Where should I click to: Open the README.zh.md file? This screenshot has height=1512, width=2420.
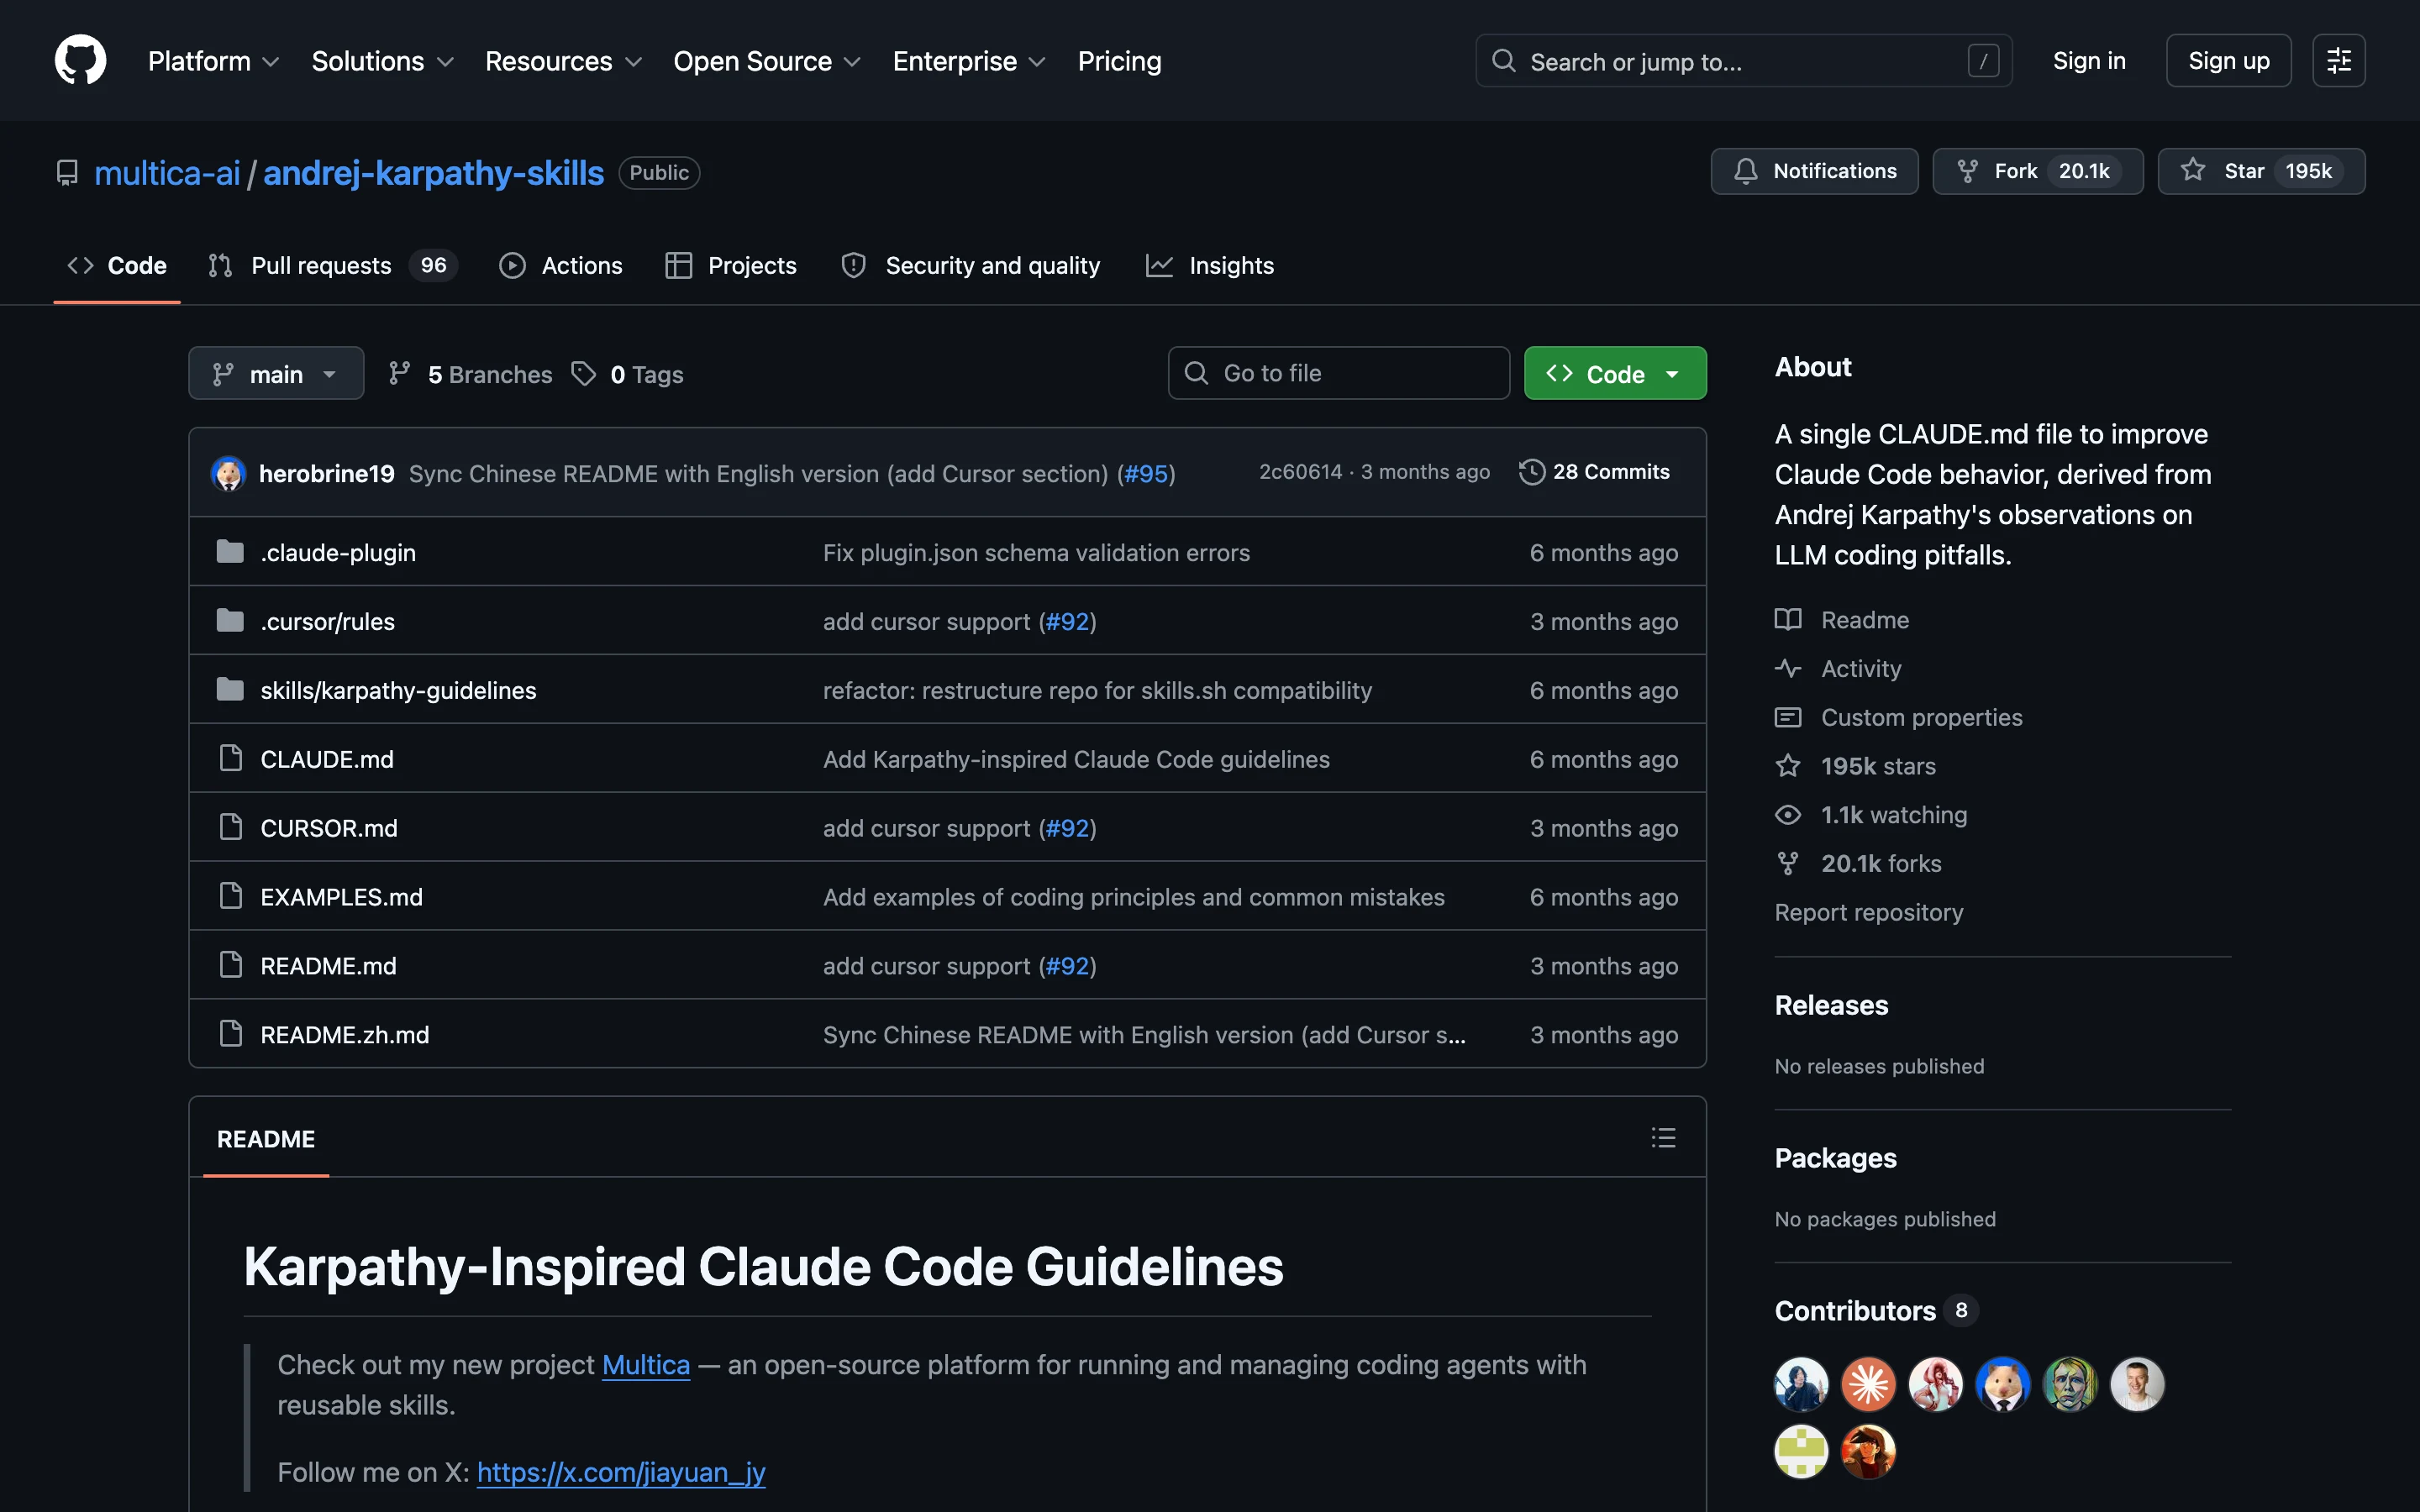[x=344, y=1035]
